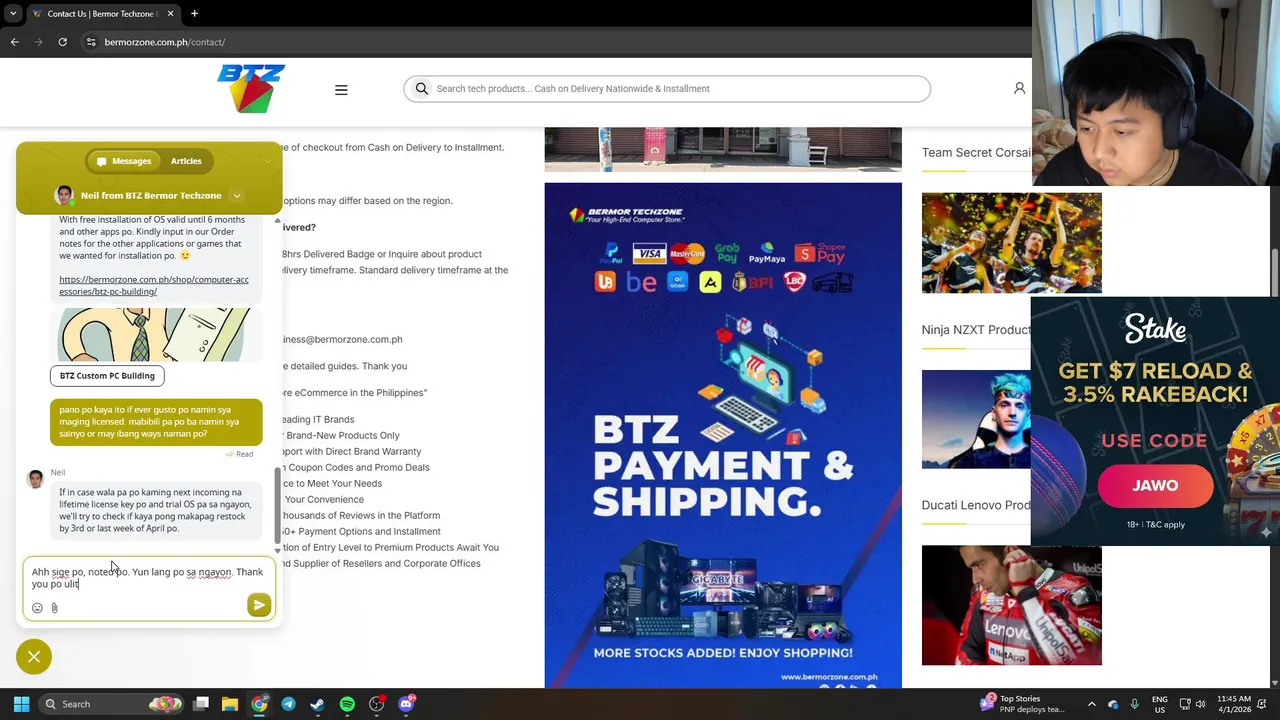The image size is (1280, 720).
Task: Switch to Chrome on the taskbar
Action: click(259, 704)
